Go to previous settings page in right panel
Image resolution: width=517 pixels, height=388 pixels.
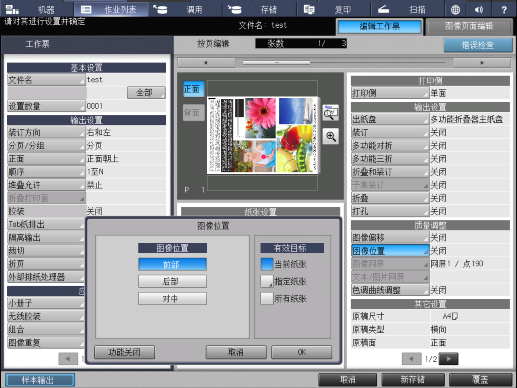(x=412, y=359)
